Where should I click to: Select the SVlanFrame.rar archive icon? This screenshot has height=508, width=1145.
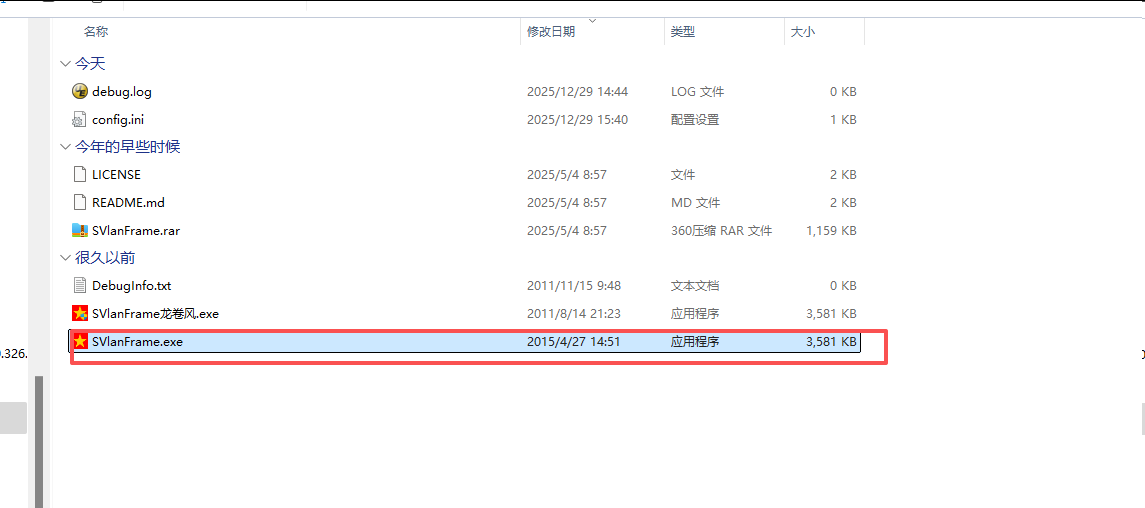tap(80, 231)
